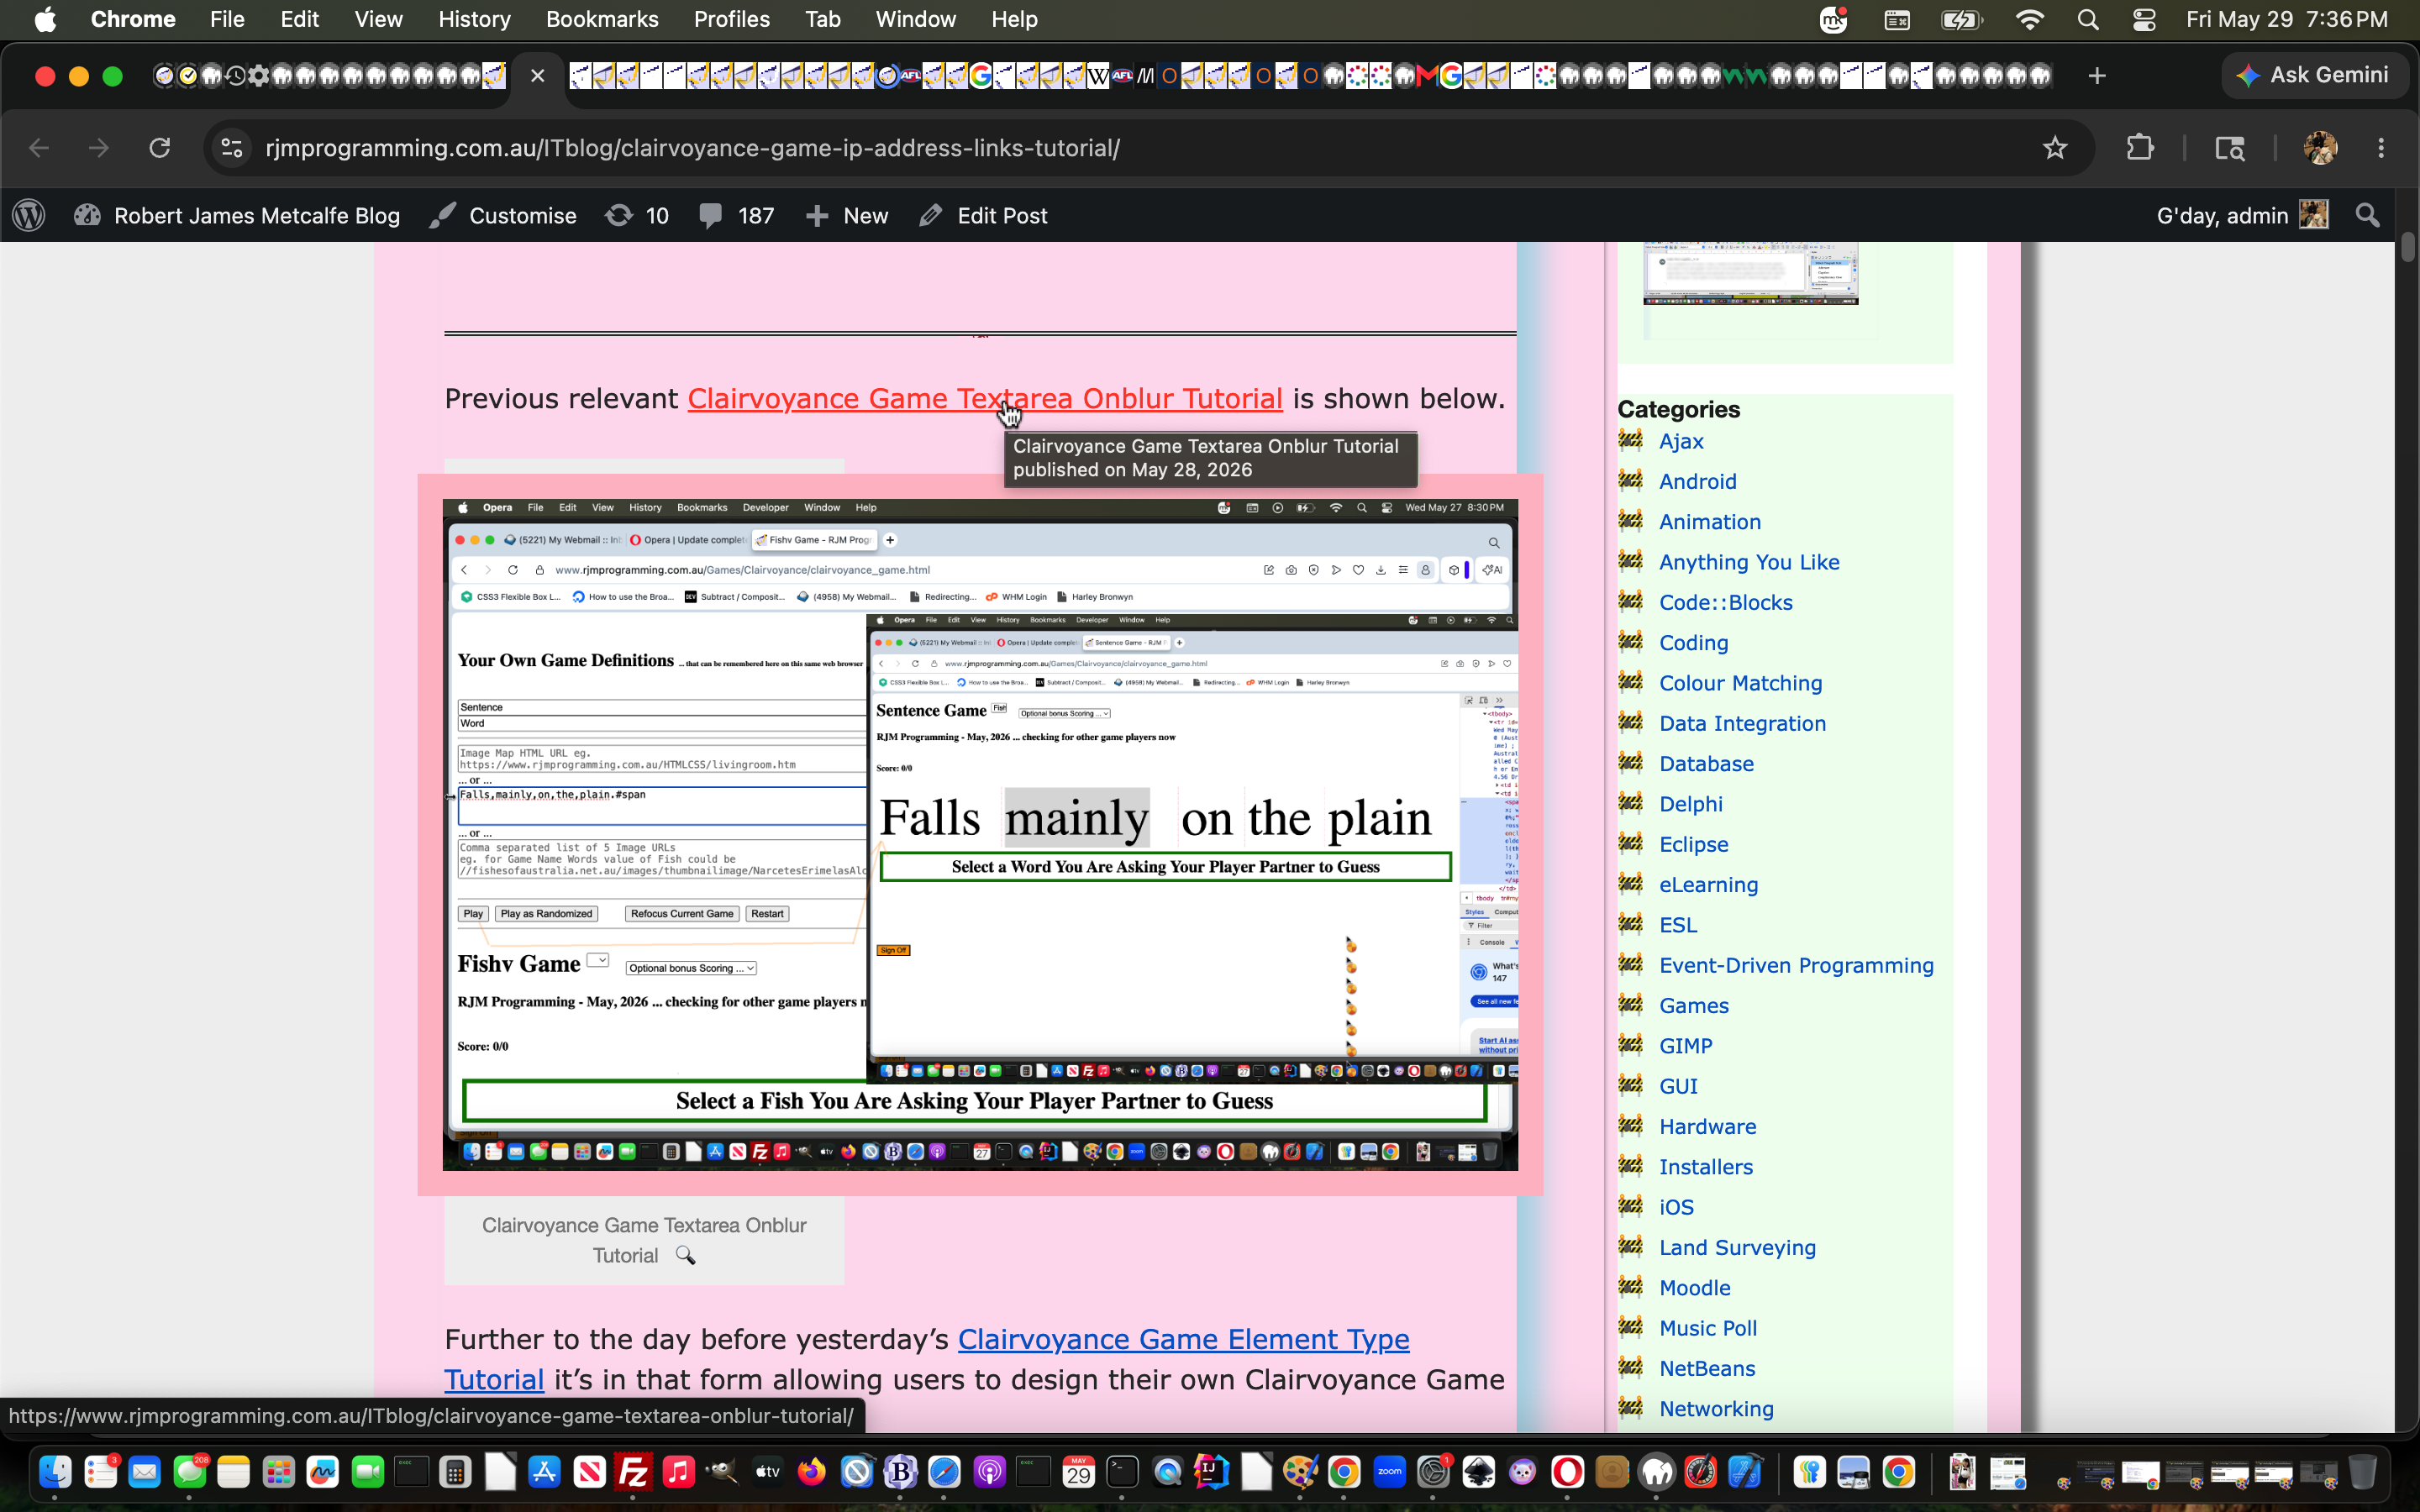2420x1512 pixels.
Task: Open Firefox from the Dock
Action: tap(812, 1472)
